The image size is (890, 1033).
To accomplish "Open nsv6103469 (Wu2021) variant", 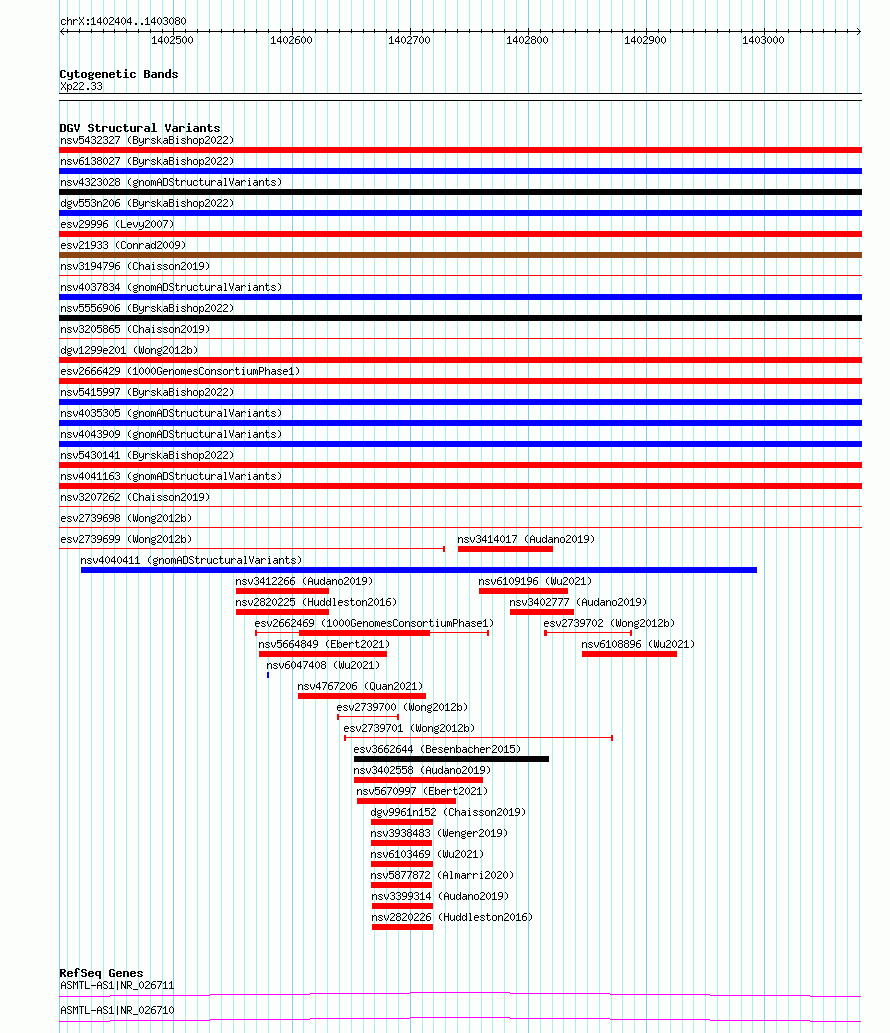I will click(x=427, y=854).
